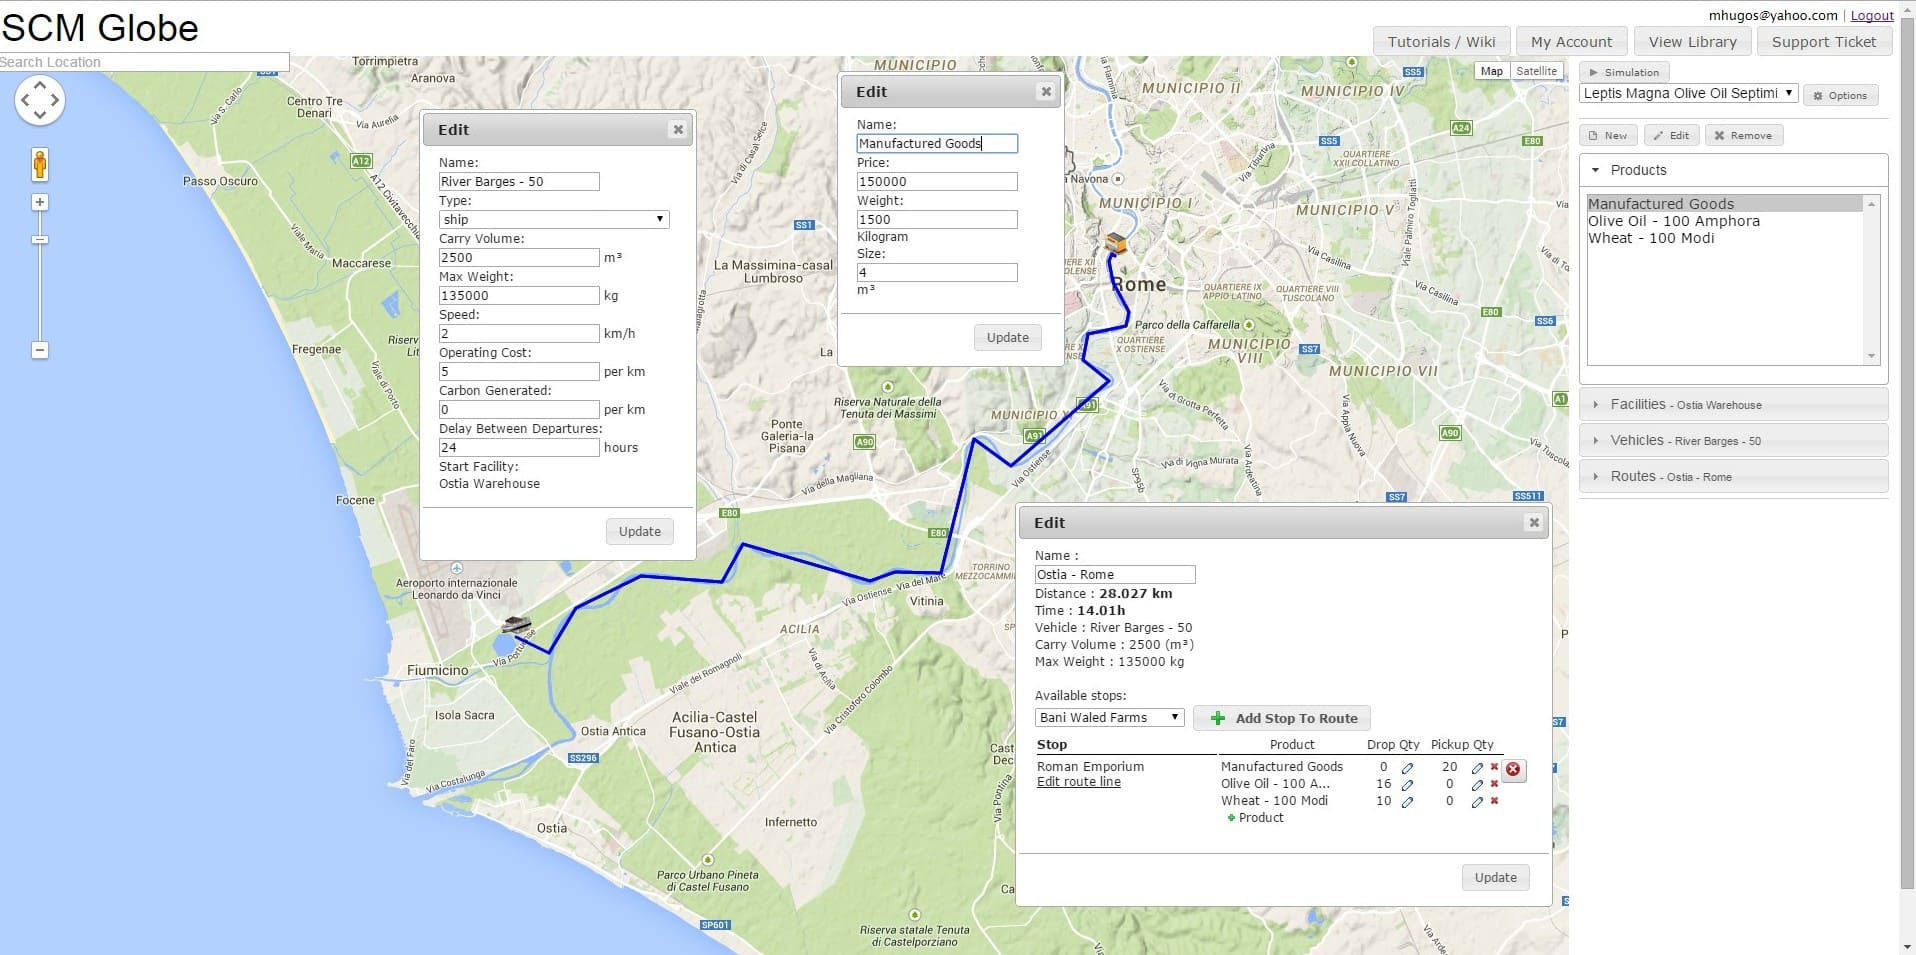Click the Carbon Generated field

519,409
